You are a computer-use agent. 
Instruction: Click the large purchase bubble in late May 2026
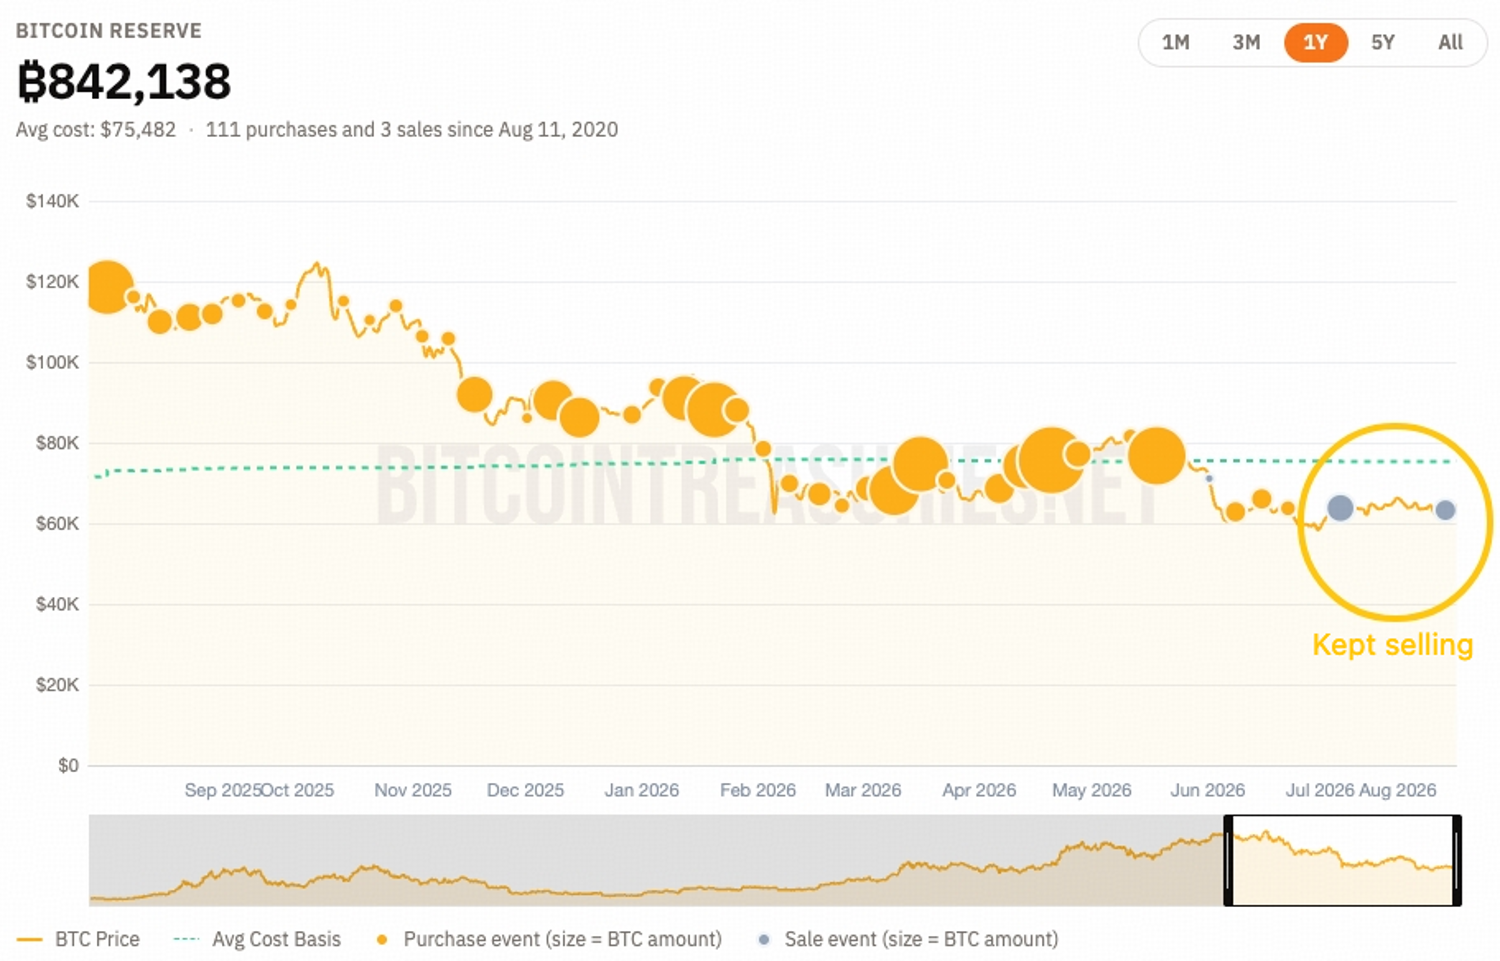1156,455
